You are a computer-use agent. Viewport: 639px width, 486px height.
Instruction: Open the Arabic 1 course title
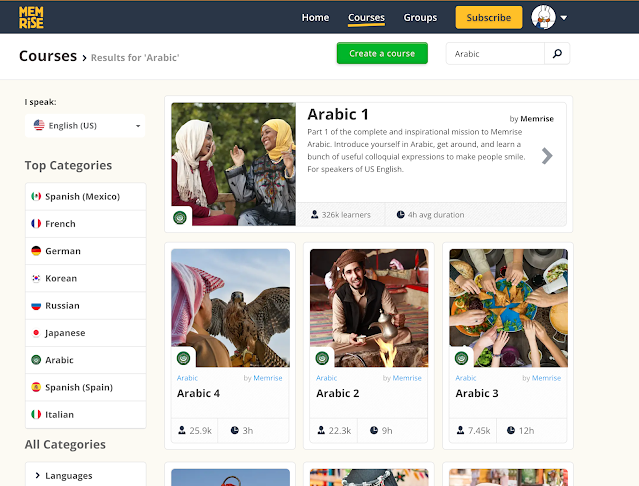point(338,114)
